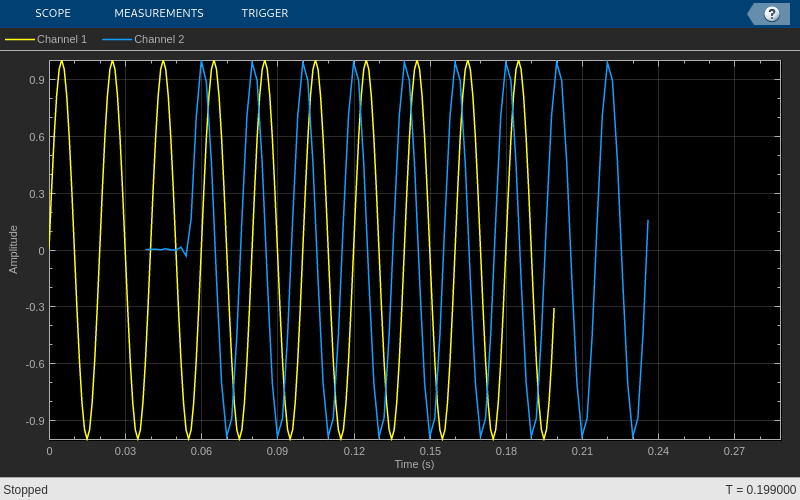Image resolution: width=800 pixels, height=500 pixels.
Task: Click the Stopped status text
Action: coord(26,490)
